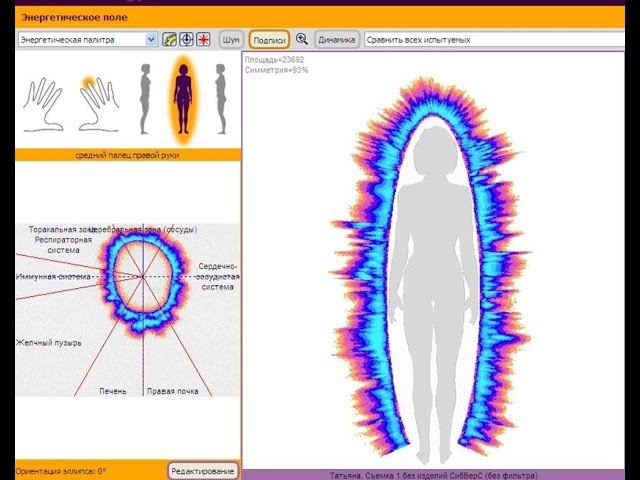
Task: Select the left side-profile silhouette view
Action: (x=144, y=99)
